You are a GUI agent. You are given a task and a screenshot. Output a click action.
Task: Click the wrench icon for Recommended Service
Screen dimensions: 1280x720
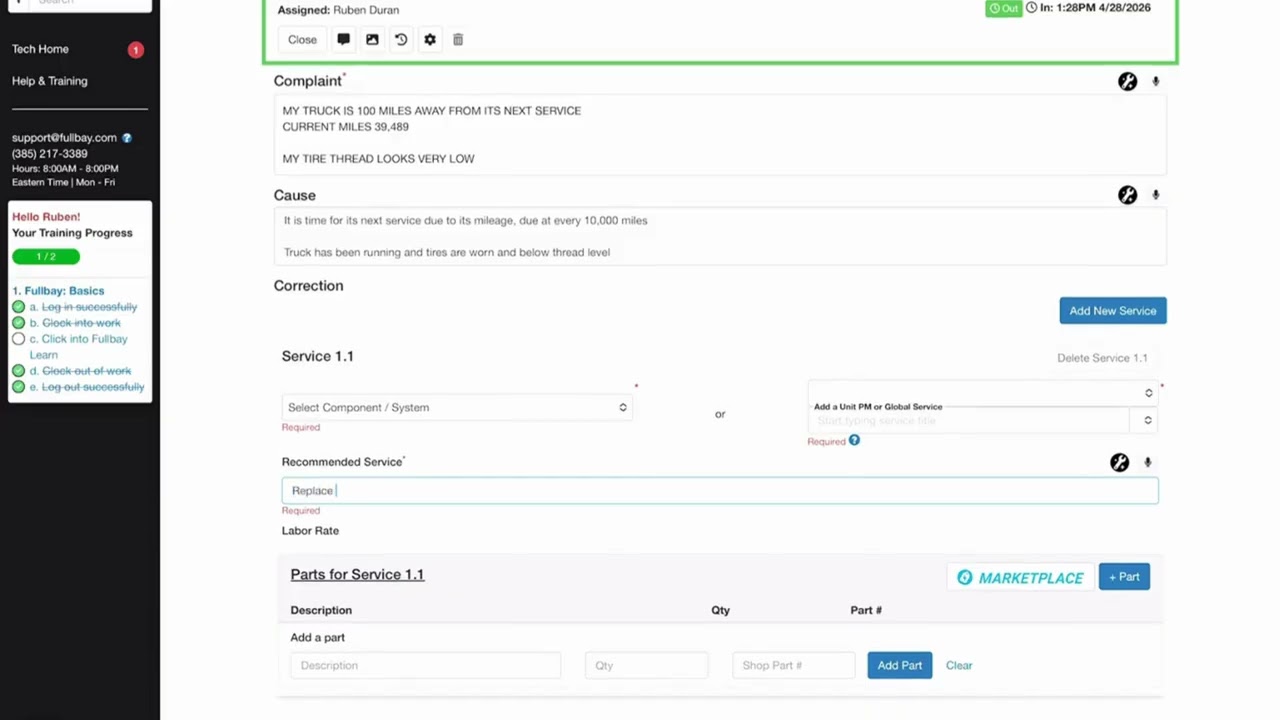click(x=1119, y=462)
